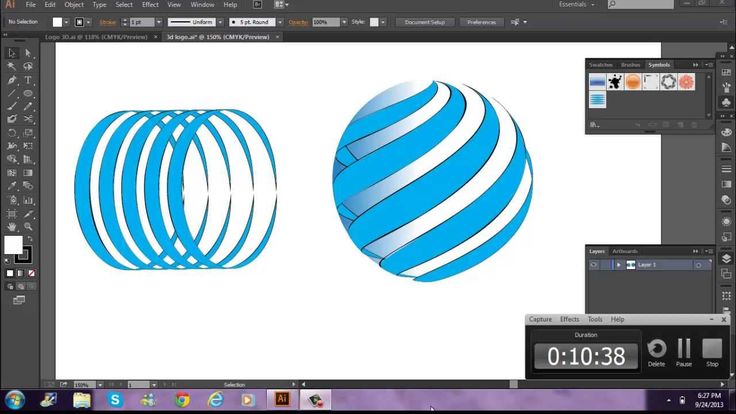Set the None fill mode box
This screenshot has height=414, width=736.
click(x=31, y=273)
